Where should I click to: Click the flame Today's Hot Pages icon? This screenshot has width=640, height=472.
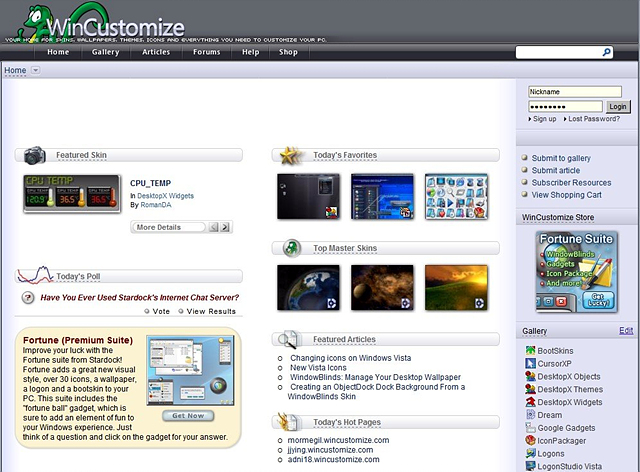click(288, 422)
